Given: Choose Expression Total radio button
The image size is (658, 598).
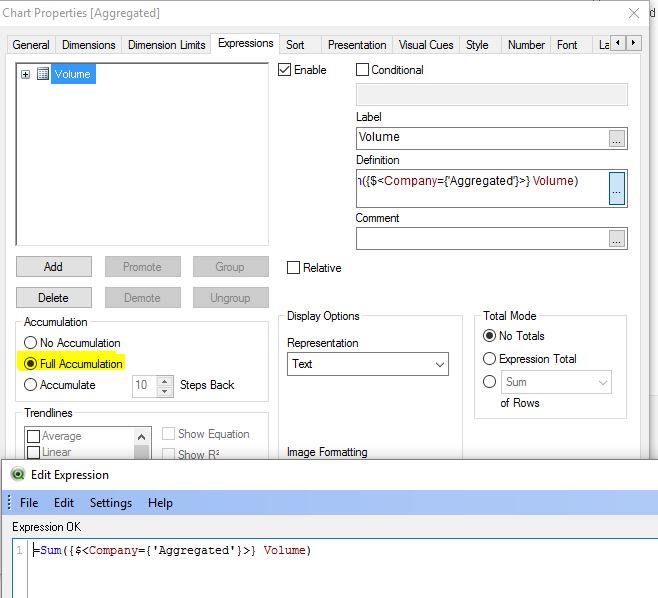Looking at the screenshot, I should [x=489, y=359].
